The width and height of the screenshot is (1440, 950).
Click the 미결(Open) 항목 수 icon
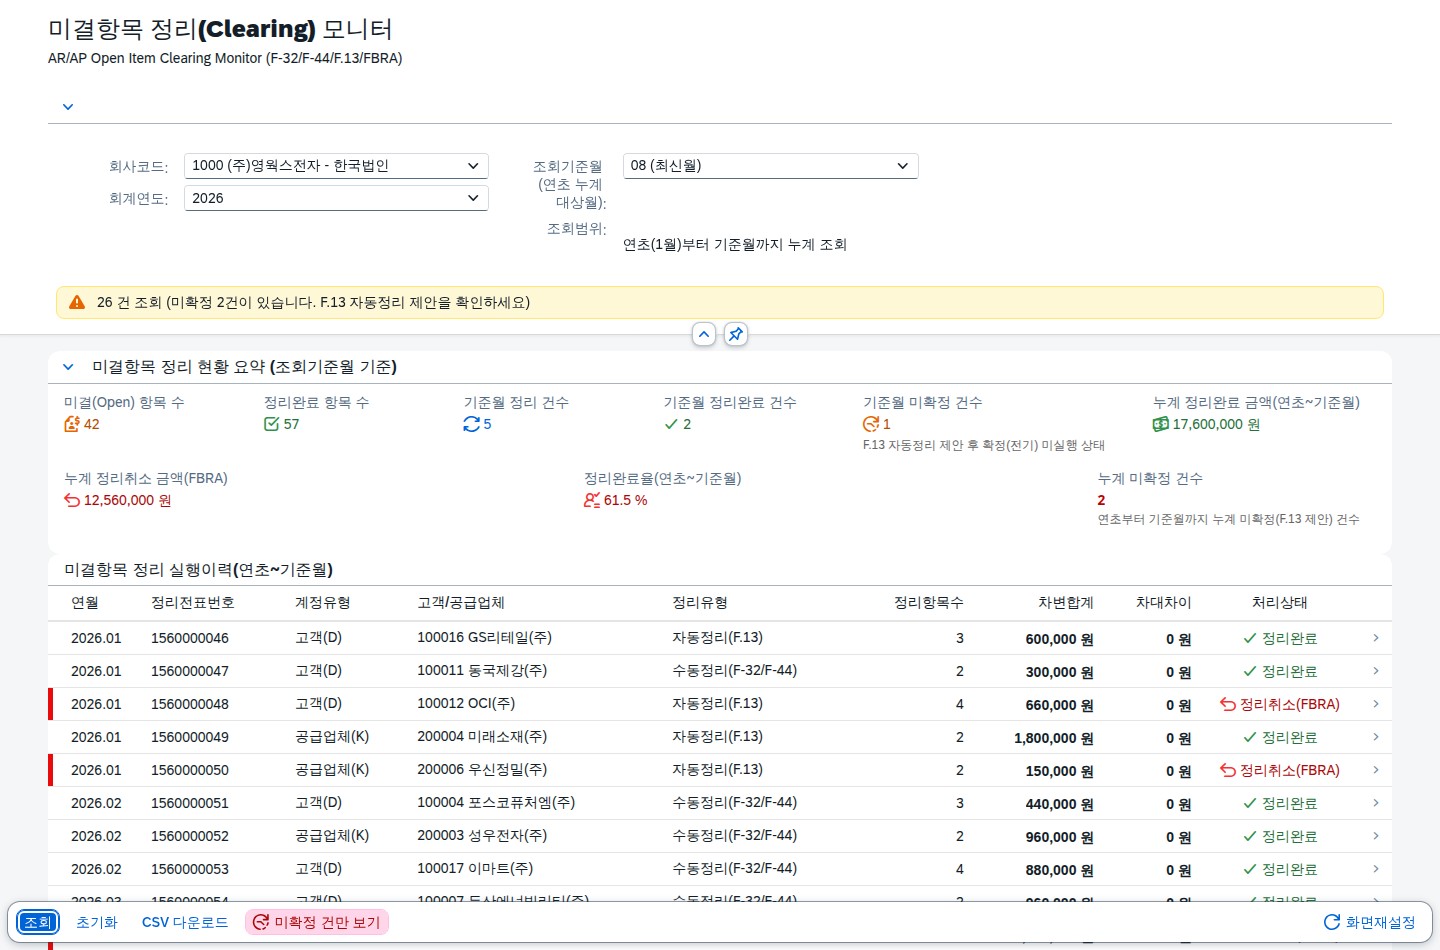click(x=72, y=424)
